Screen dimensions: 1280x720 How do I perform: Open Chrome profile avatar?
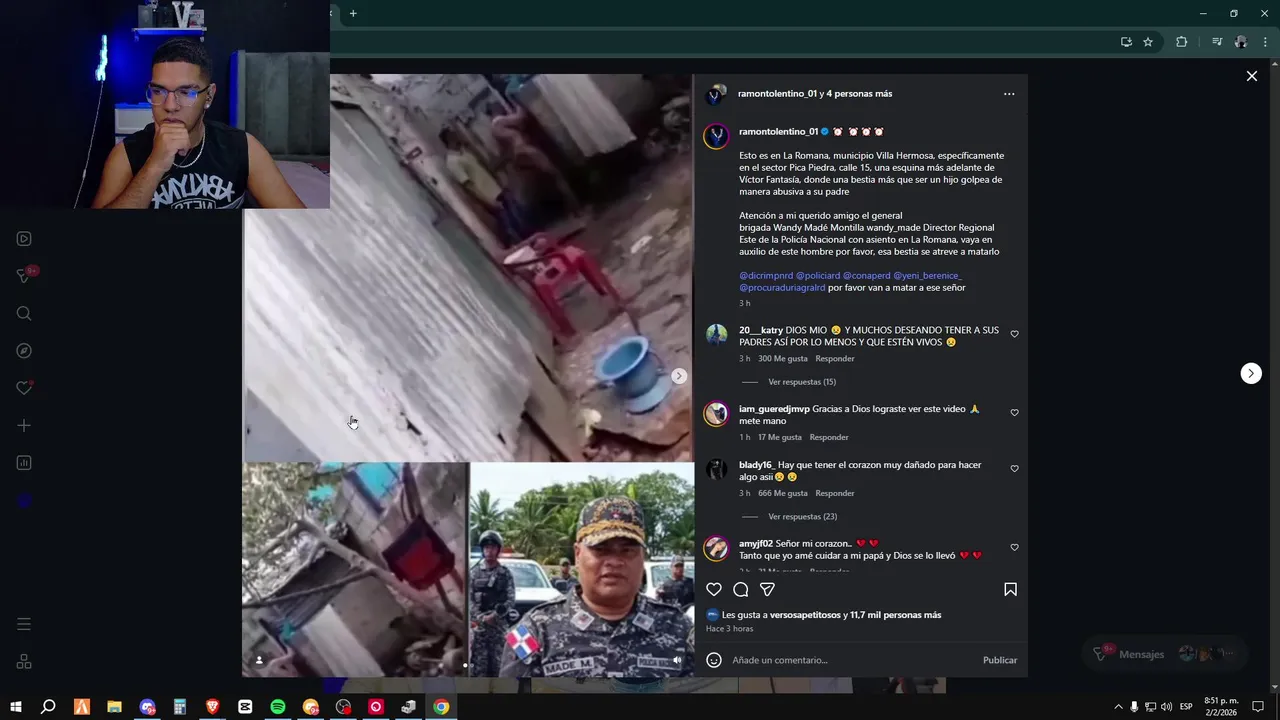1241,42
